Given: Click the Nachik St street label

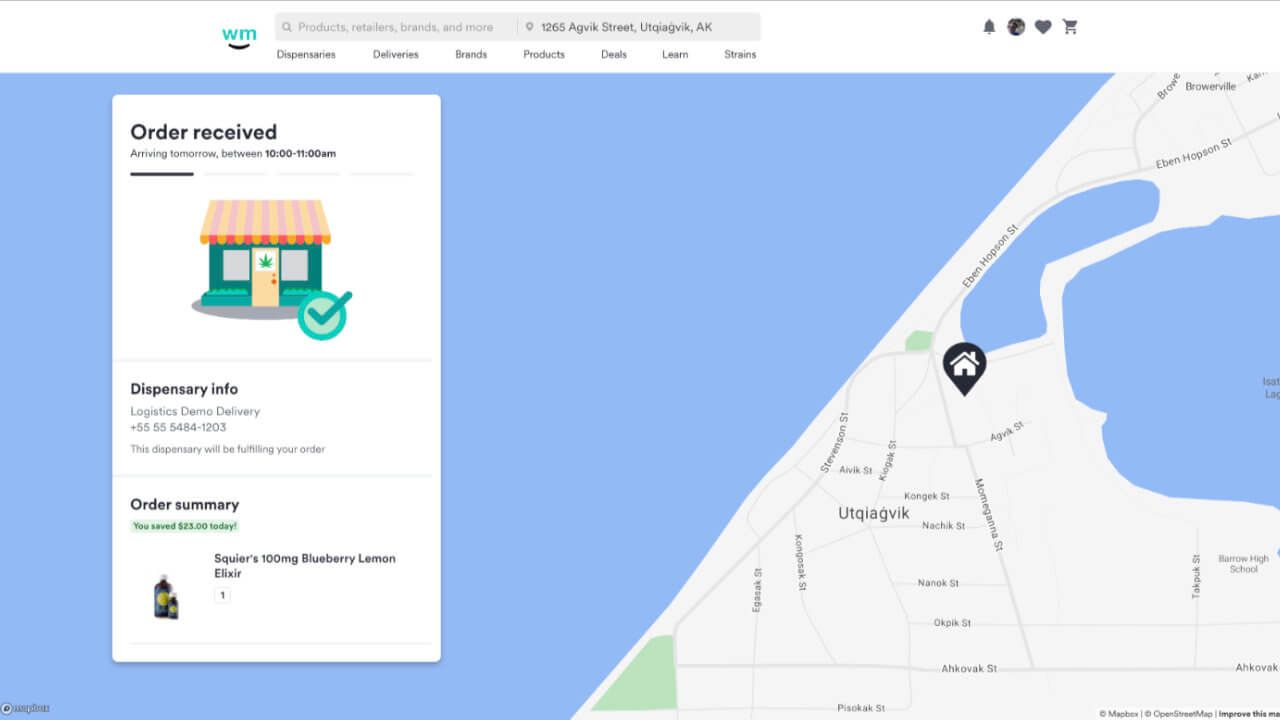Looking at the screenshot, I should 944,526.
